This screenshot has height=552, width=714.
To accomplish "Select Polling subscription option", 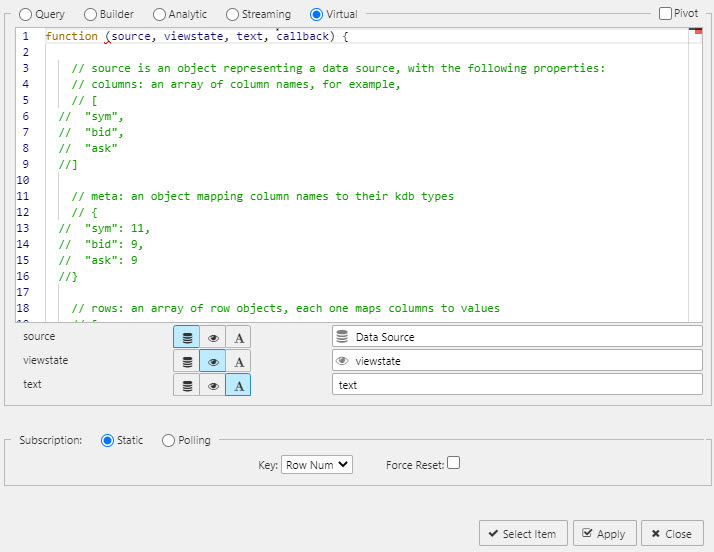I will click(x=168, y=440).
